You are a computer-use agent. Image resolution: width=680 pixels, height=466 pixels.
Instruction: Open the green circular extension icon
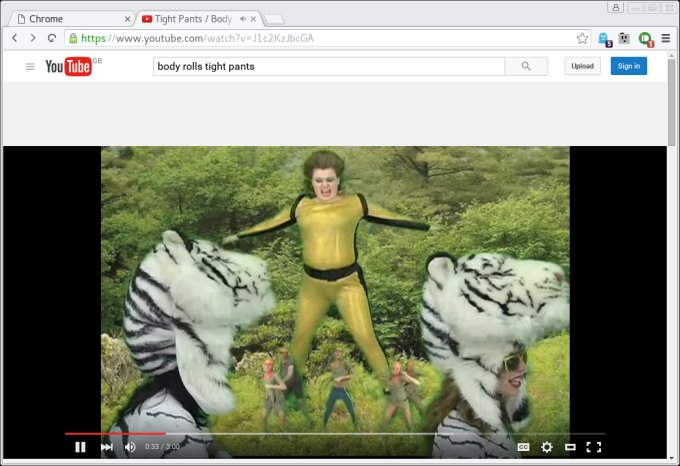pyautogui.click(x=646, y=39)
